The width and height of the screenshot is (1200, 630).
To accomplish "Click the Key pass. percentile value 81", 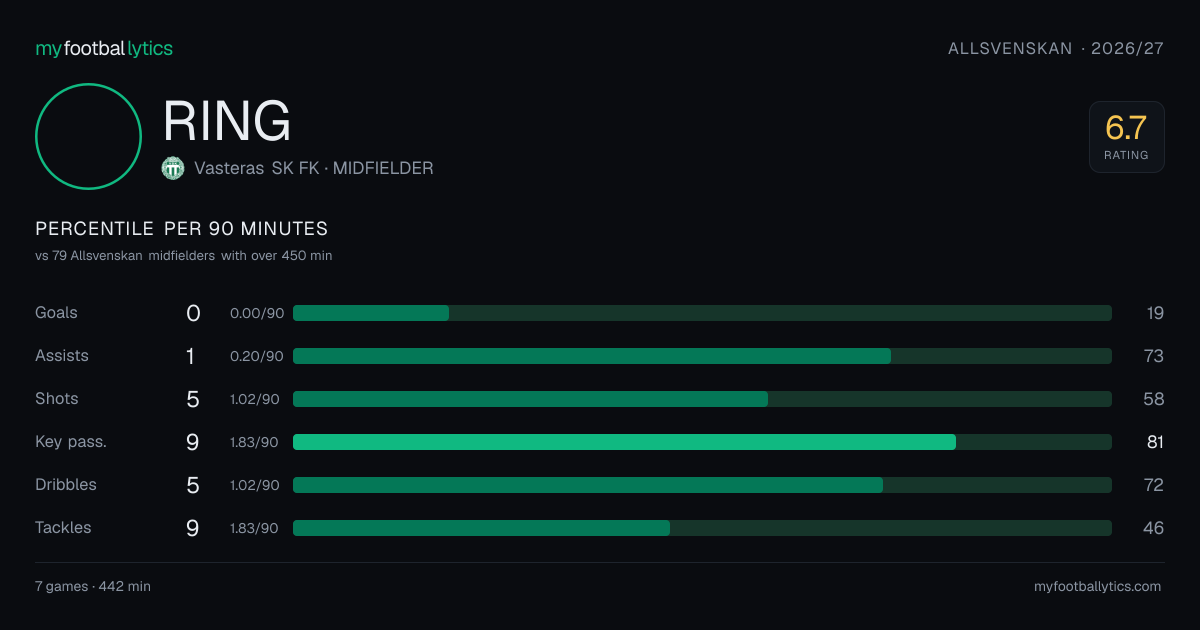I will pyautogui.click(x=1155, y=442).
